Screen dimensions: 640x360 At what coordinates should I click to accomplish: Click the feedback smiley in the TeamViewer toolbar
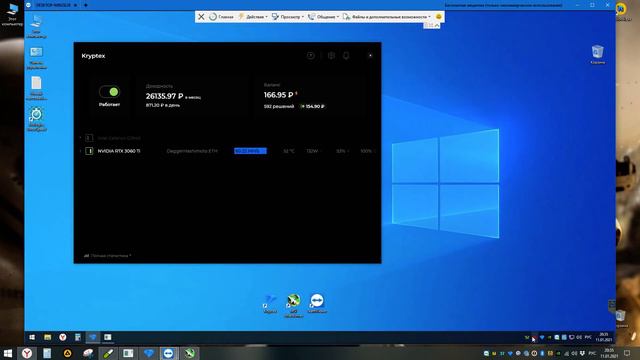(x=439, y=17)
